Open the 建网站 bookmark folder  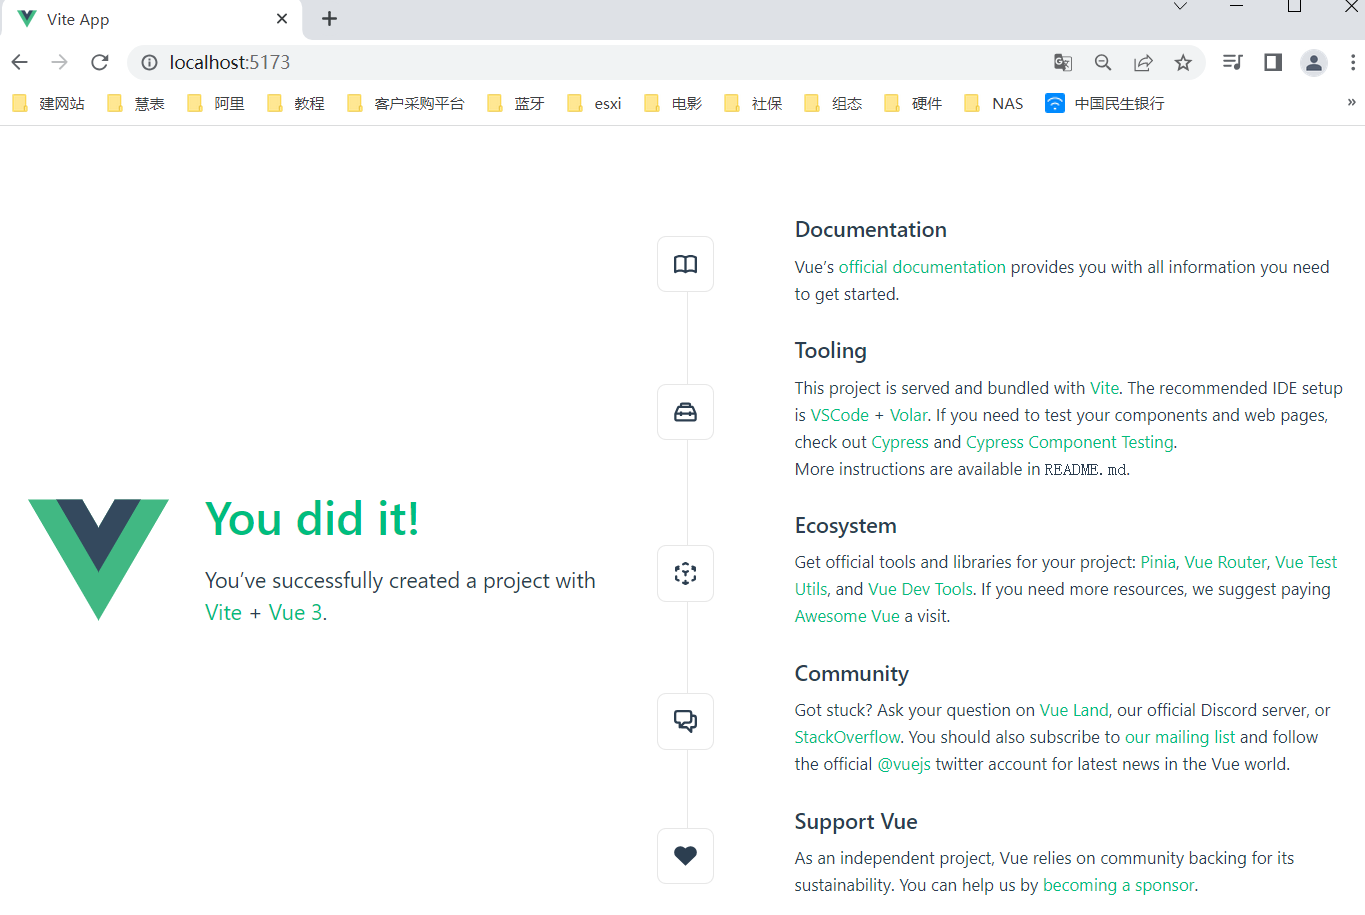point(48,103)
